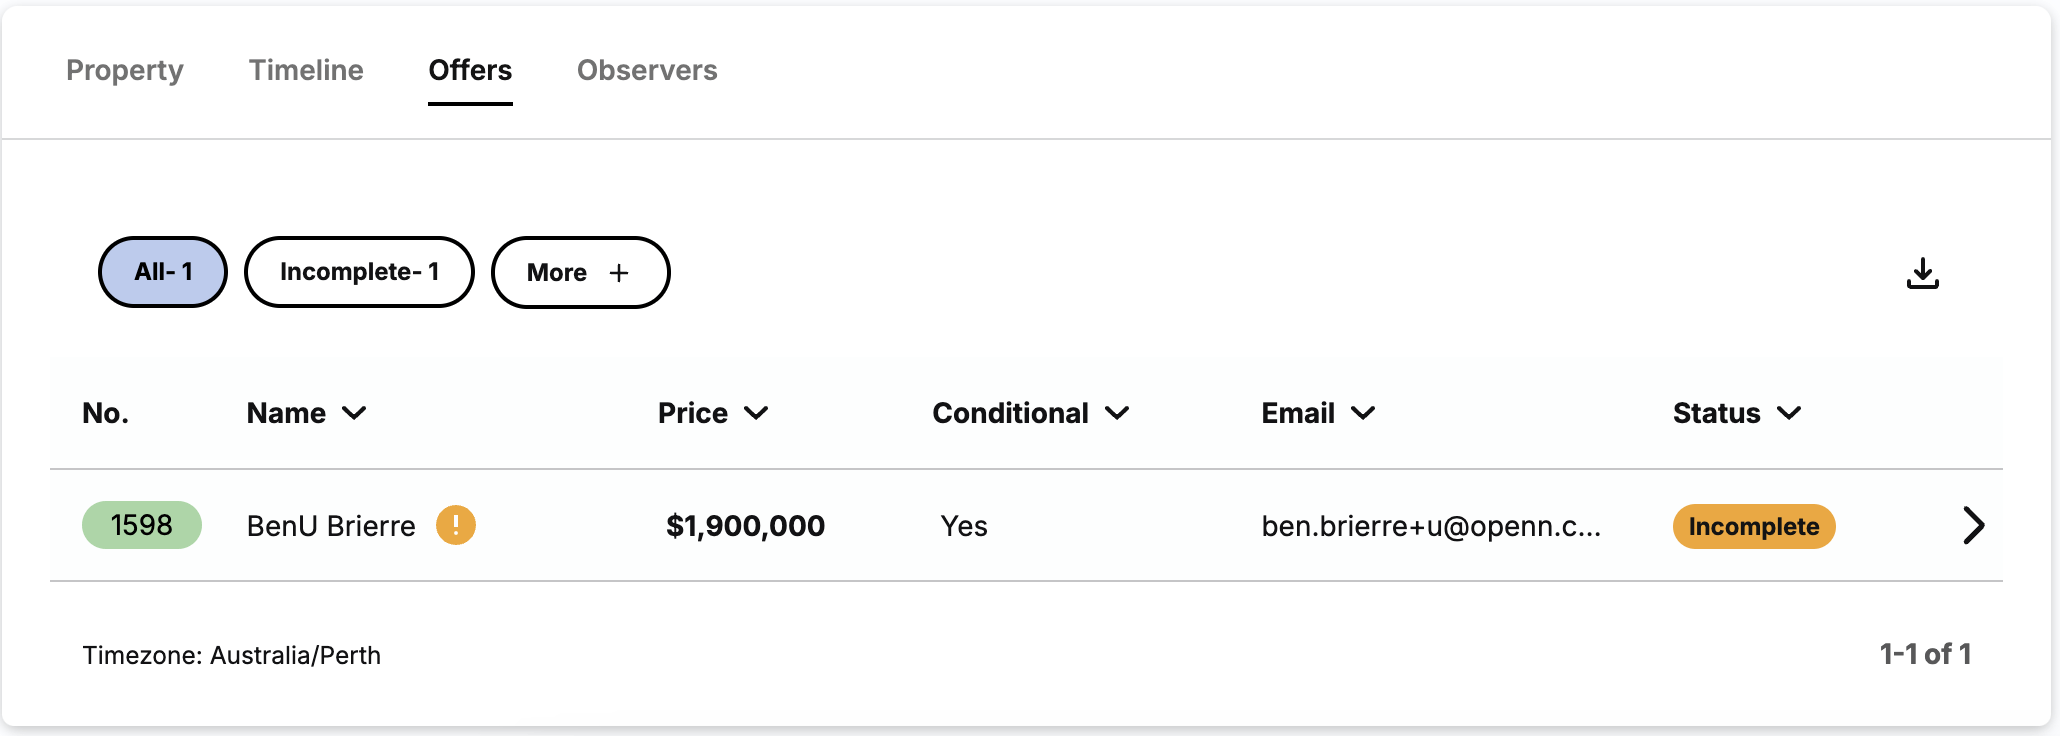The image size is (2060, 736).
Task: Click the download arrow above the table
Action: tap(1922, 272)
